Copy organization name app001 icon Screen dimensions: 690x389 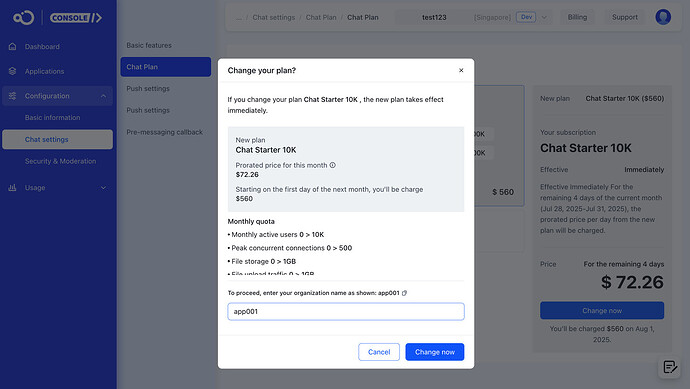(404, 293)
